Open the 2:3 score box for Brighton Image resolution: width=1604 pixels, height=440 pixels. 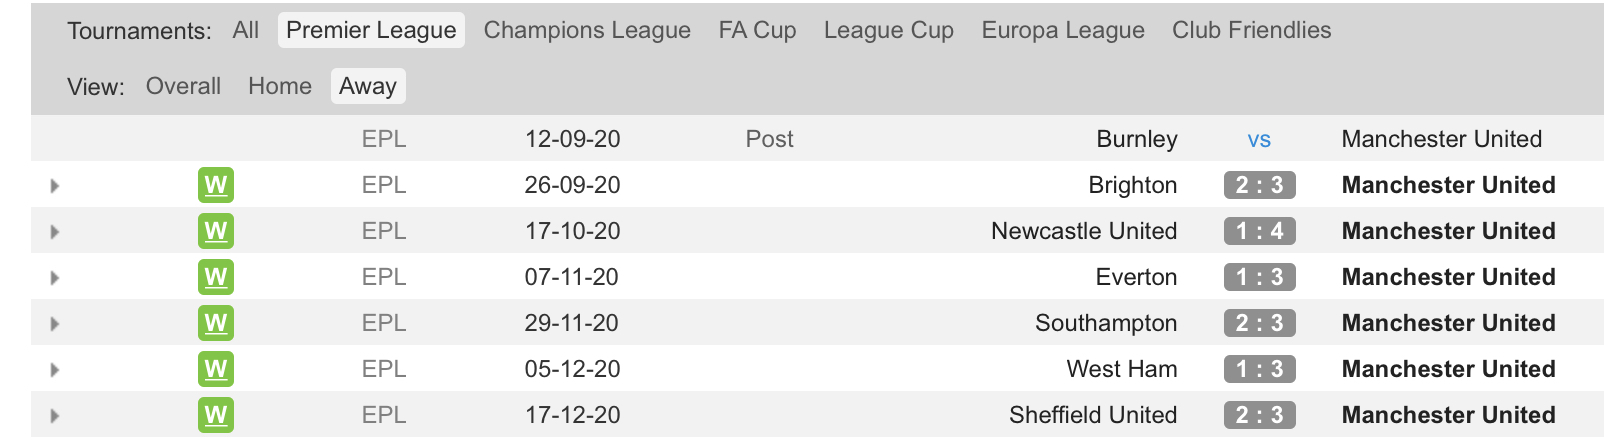click(1259, 185)
